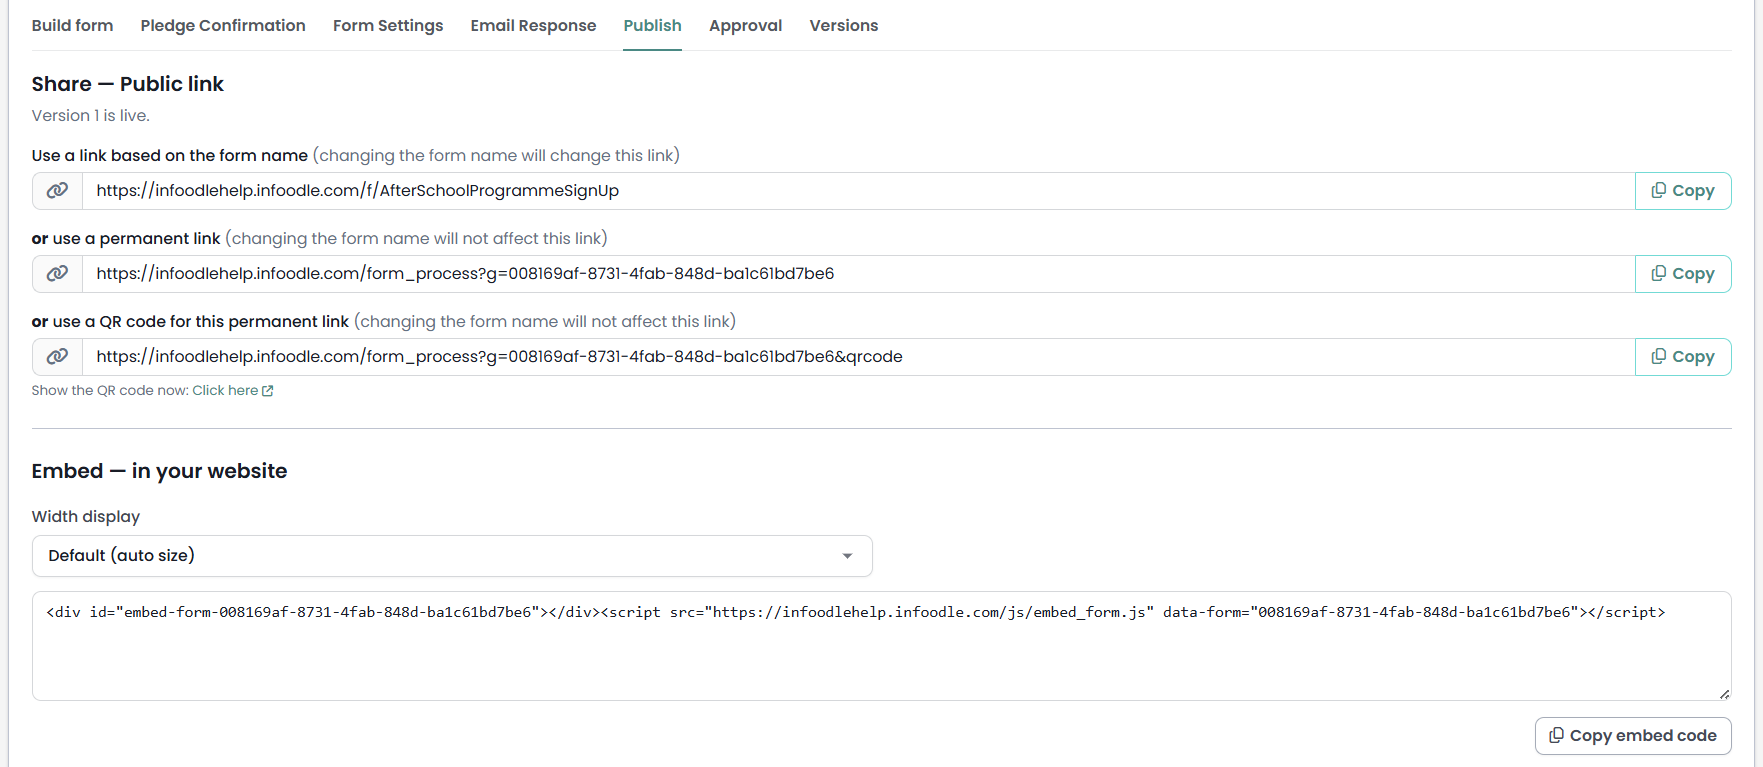Open the Approval tab

(745, 26)
